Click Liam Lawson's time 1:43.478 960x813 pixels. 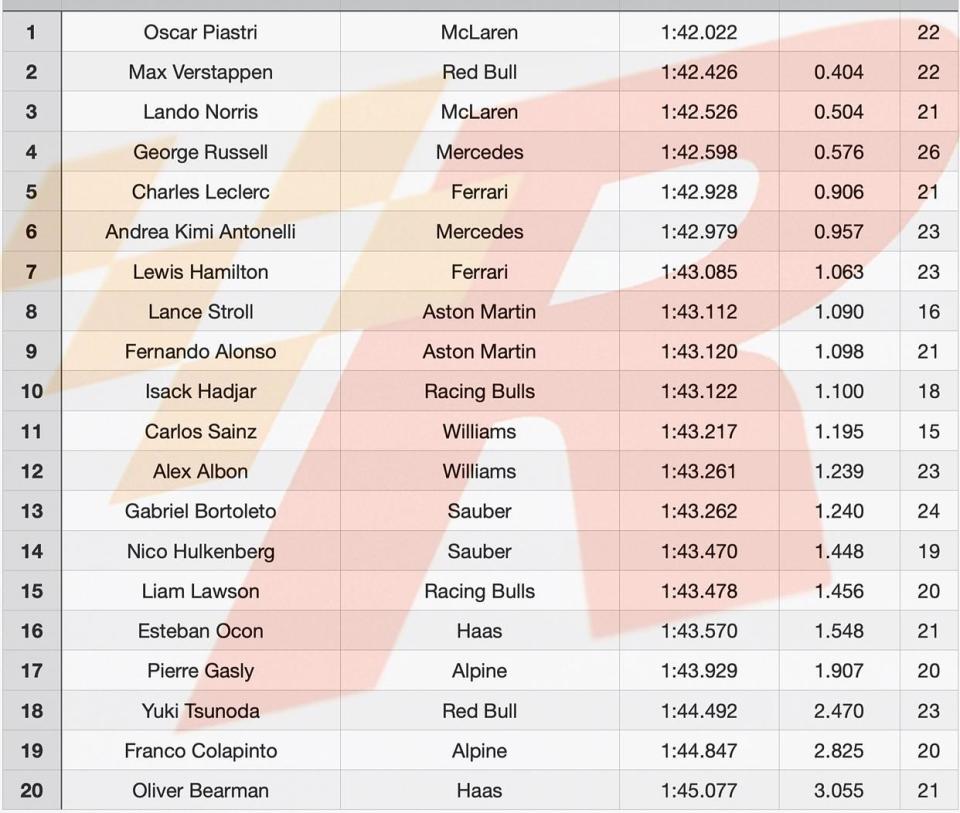(699, 591)
